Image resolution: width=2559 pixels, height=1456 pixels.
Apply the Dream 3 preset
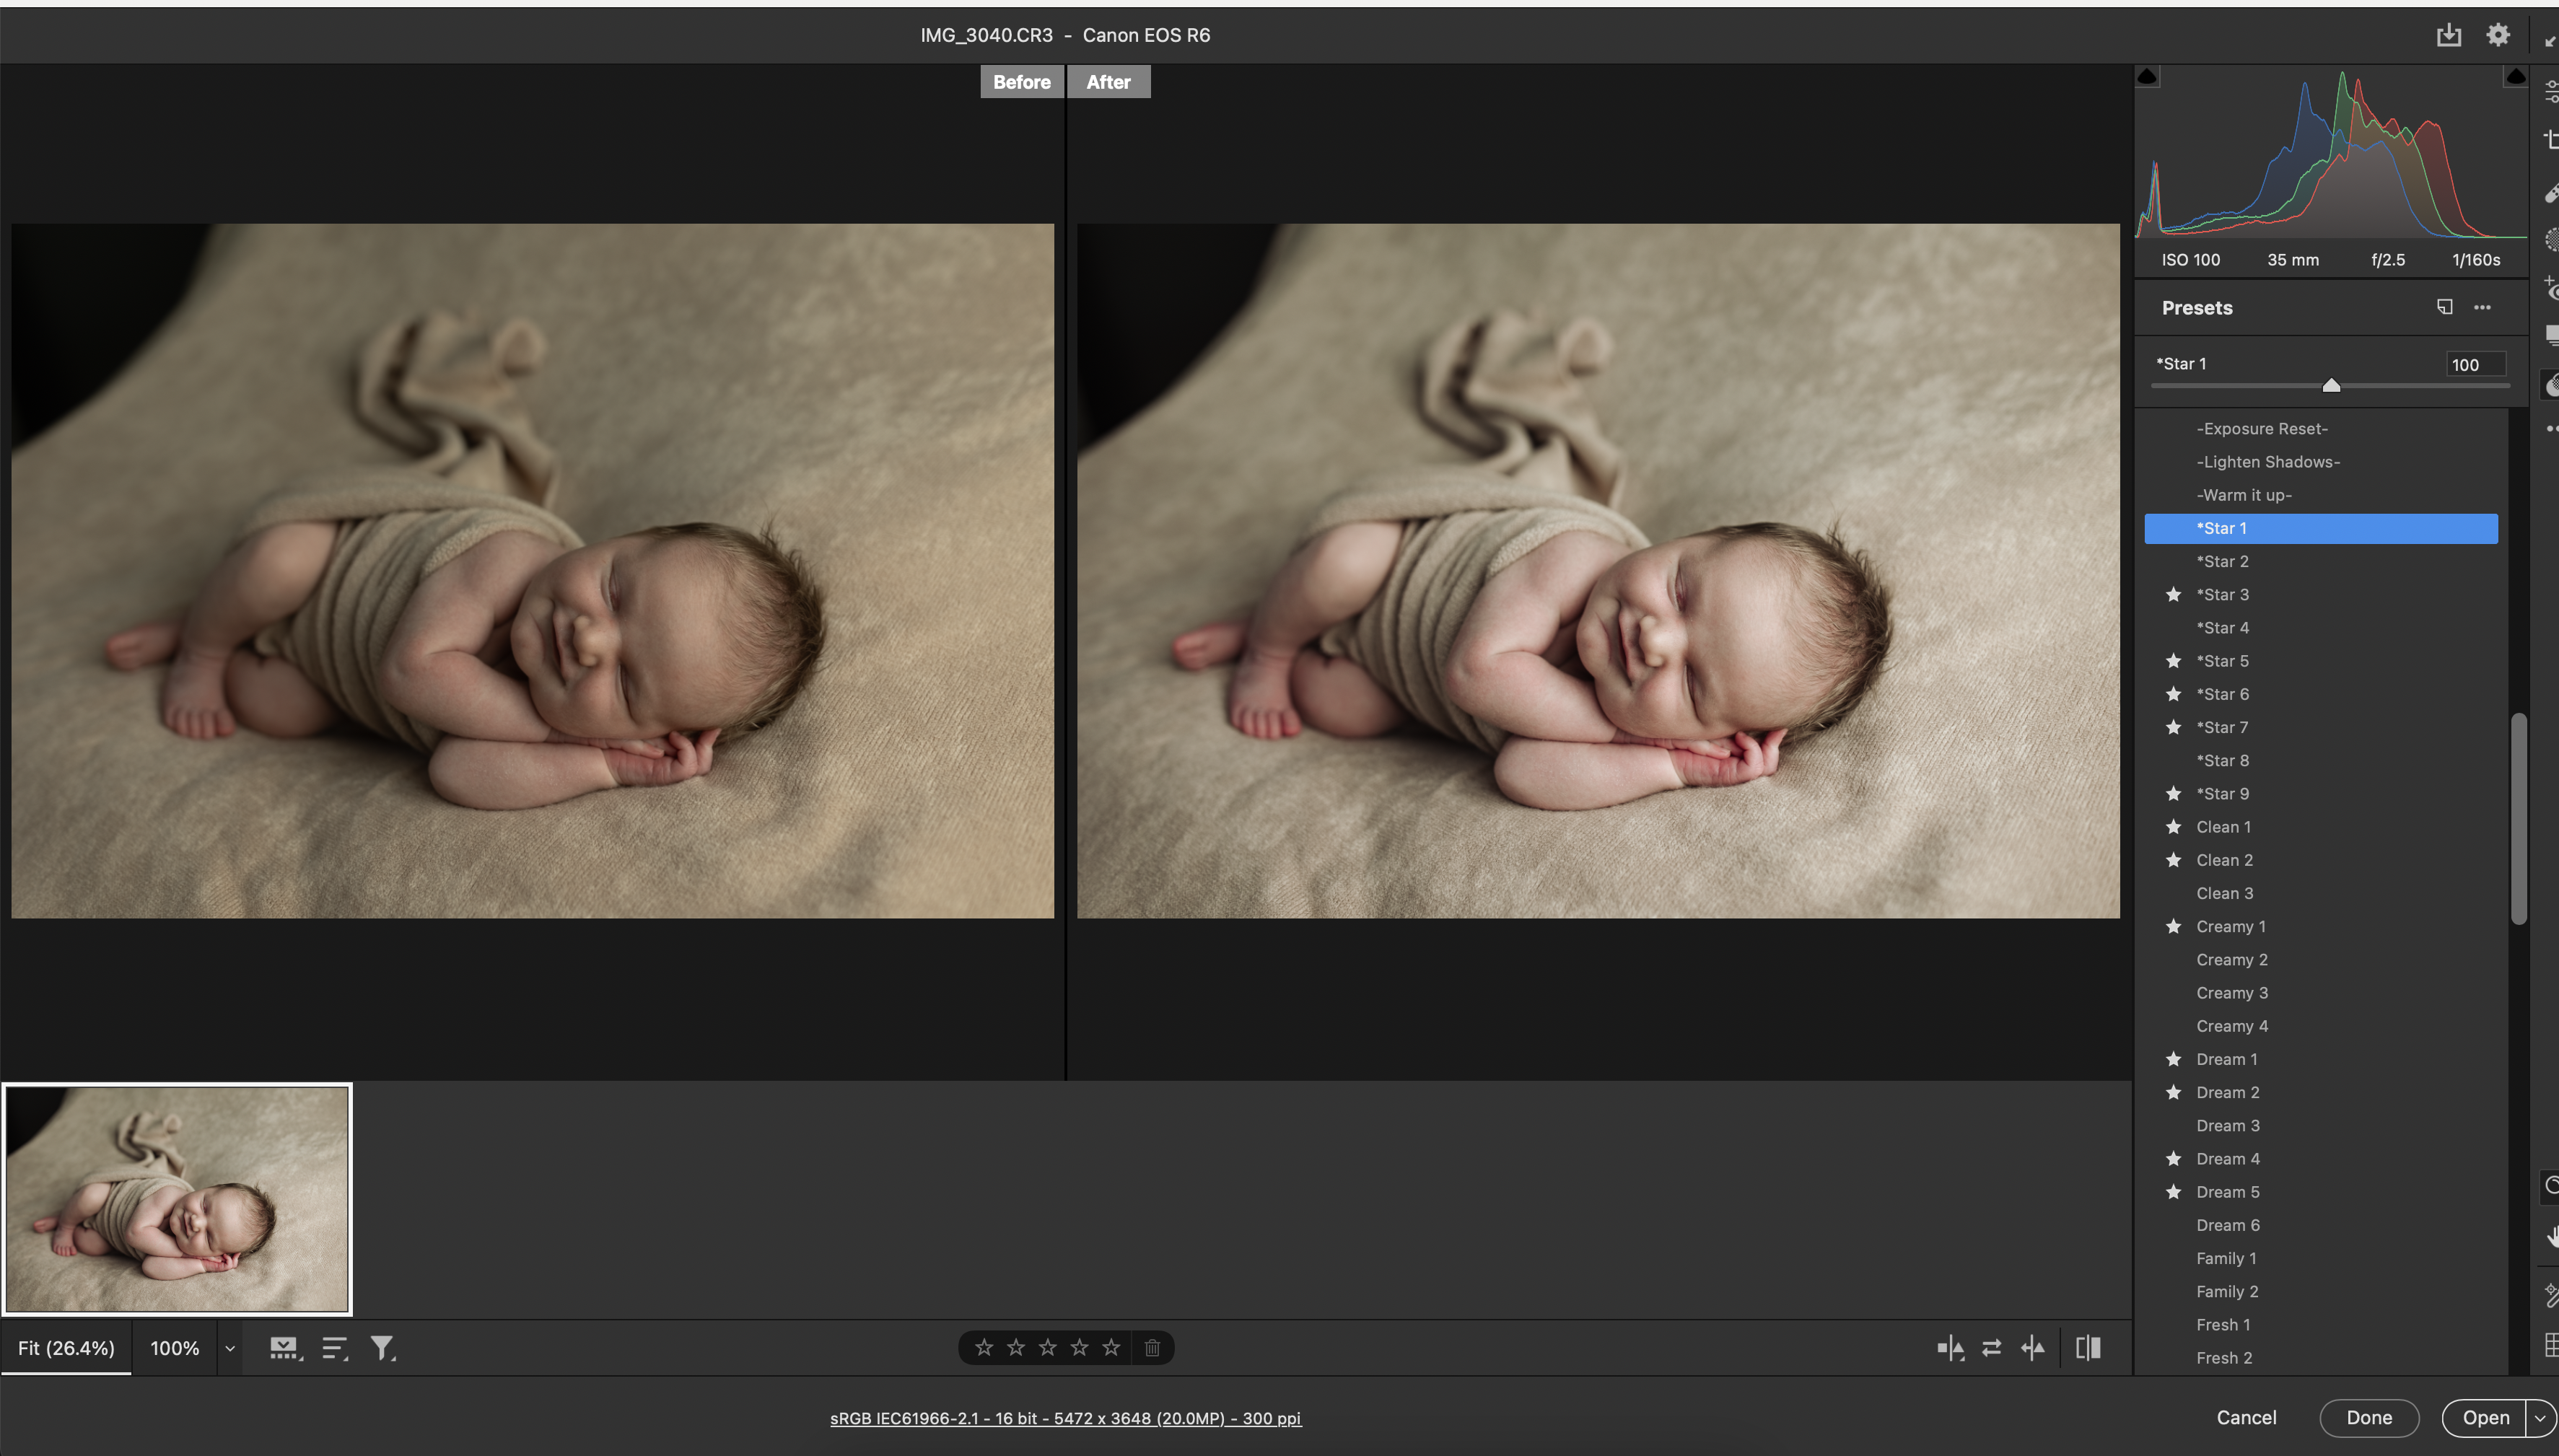(2227, 1126)
